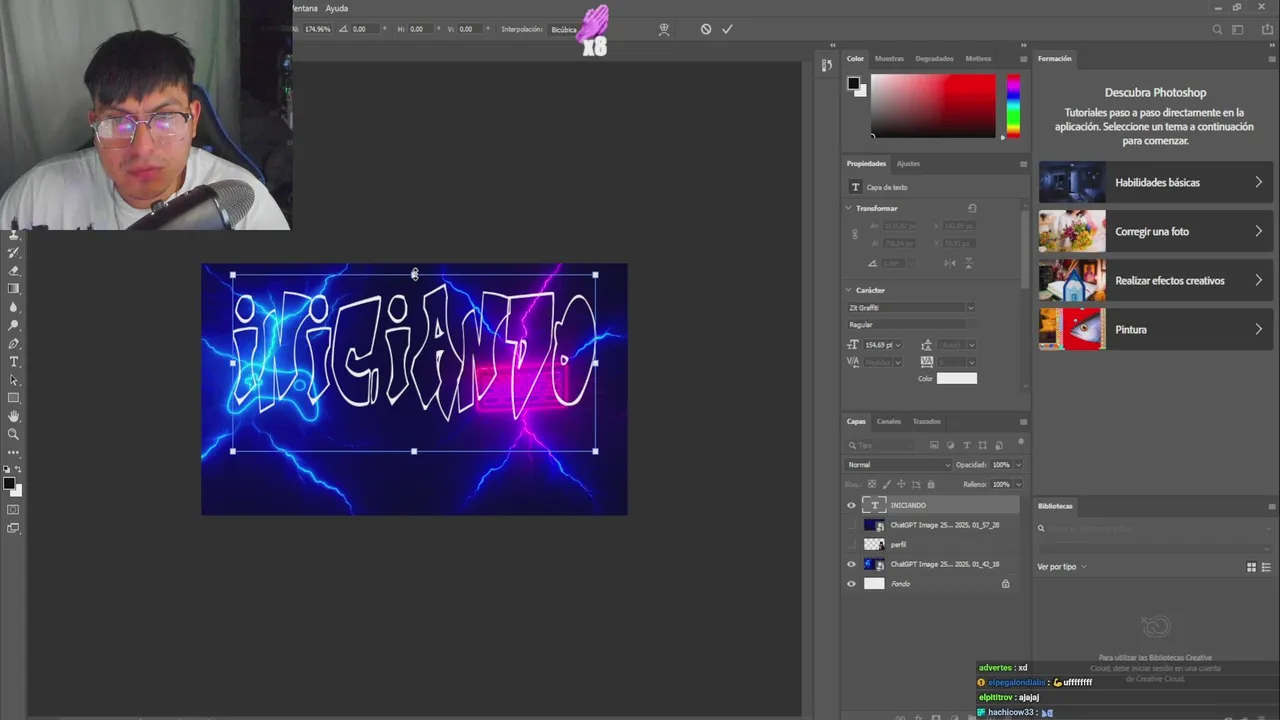Select the Hand tool
Image resolution: width=1280 pixels, height=720 pixels.
tap(14, 416)
